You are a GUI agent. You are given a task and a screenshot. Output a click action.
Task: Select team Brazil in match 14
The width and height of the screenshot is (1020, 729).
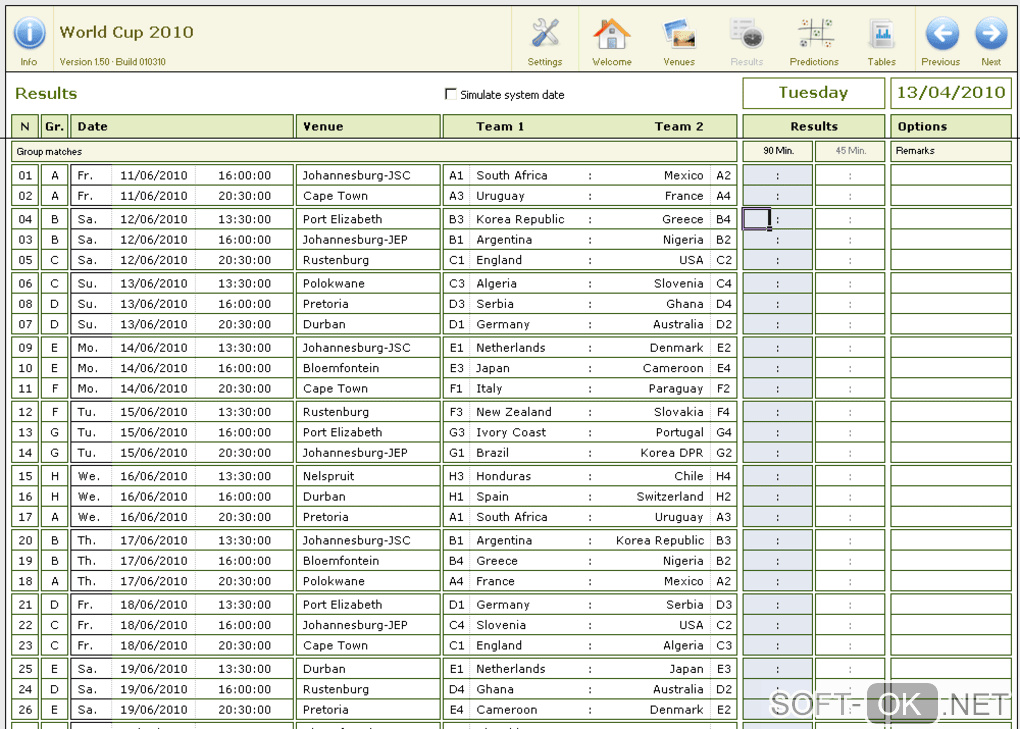[x=492, y=453]
